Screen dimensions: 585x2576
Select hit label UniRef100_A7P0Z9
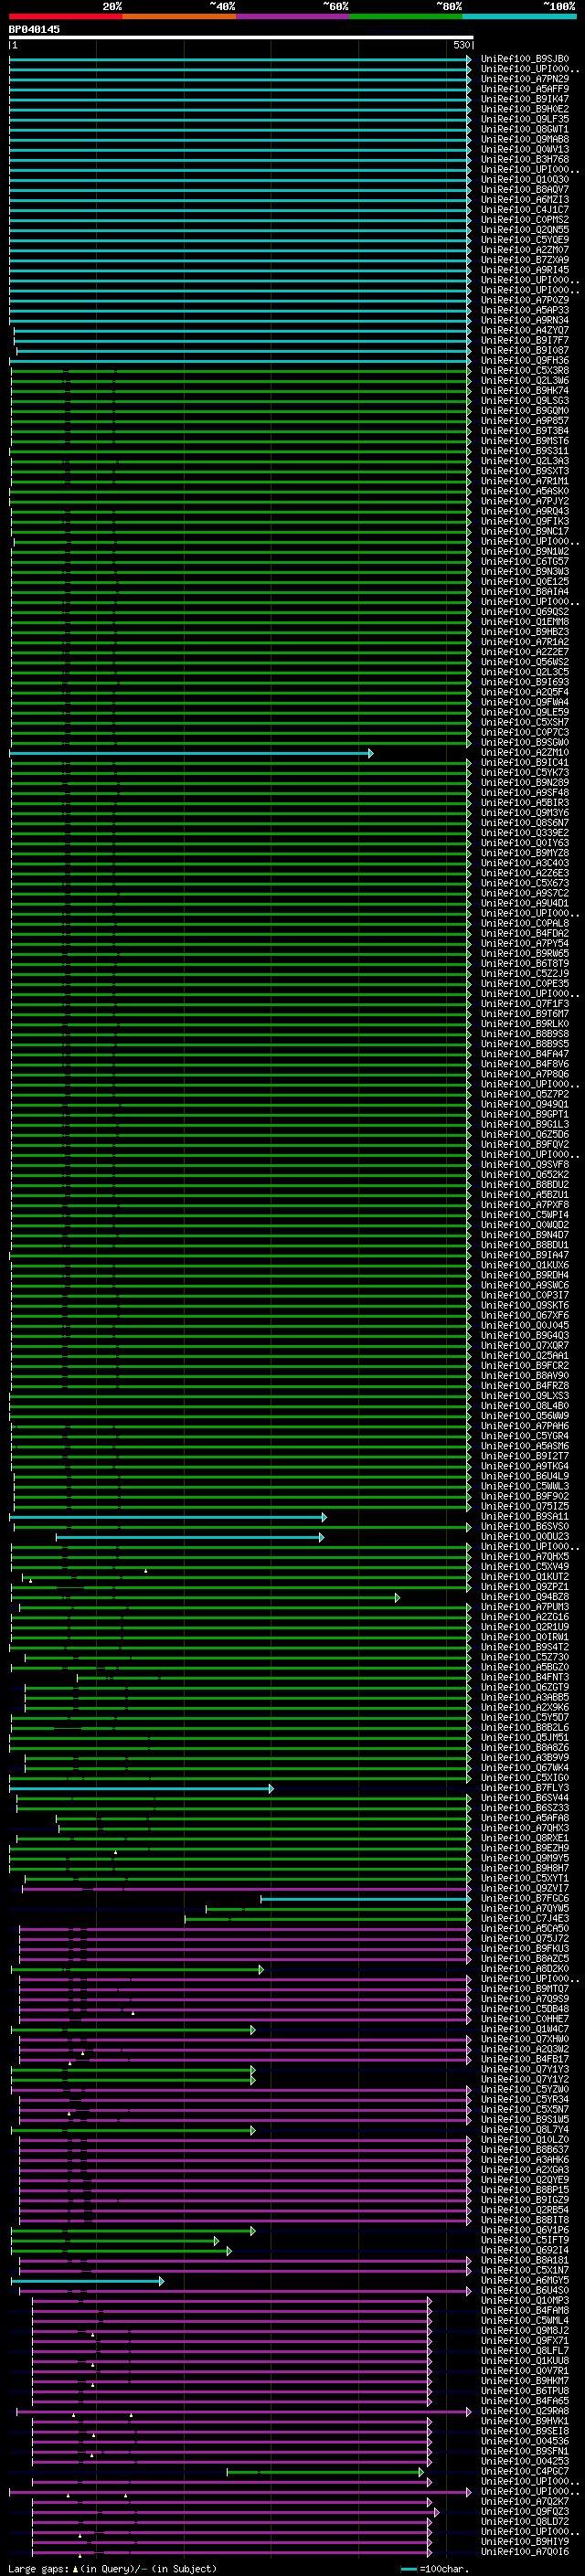[x=525, y=300]
